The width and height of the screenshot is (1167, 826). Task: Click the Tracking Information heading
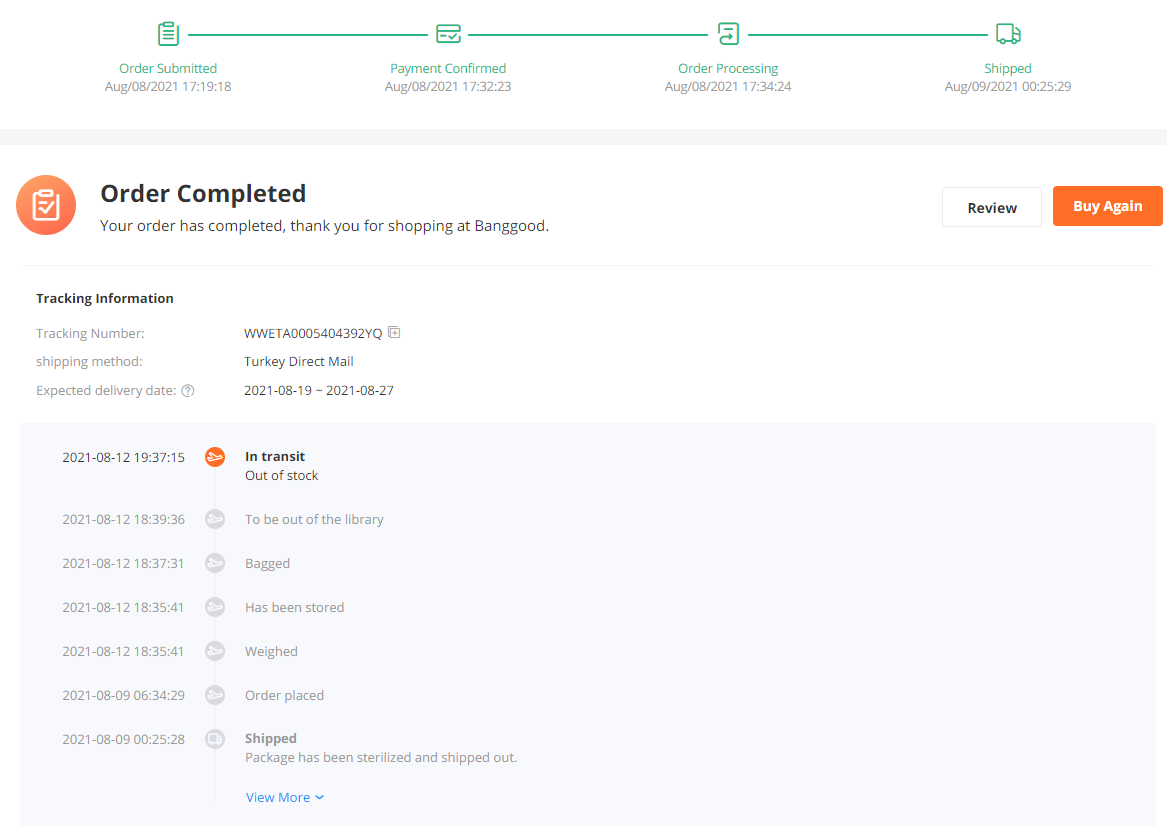point(105,298)
